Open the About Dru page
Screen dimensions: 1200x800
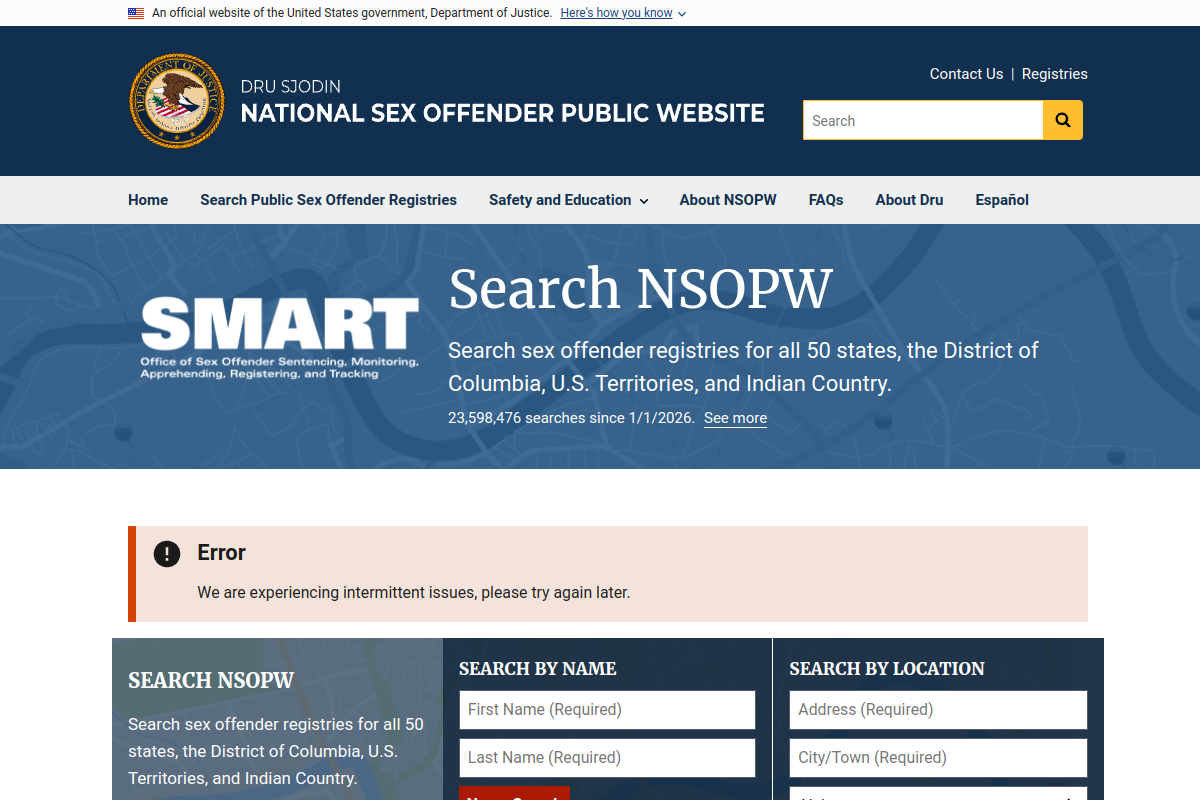pos(909,200)
